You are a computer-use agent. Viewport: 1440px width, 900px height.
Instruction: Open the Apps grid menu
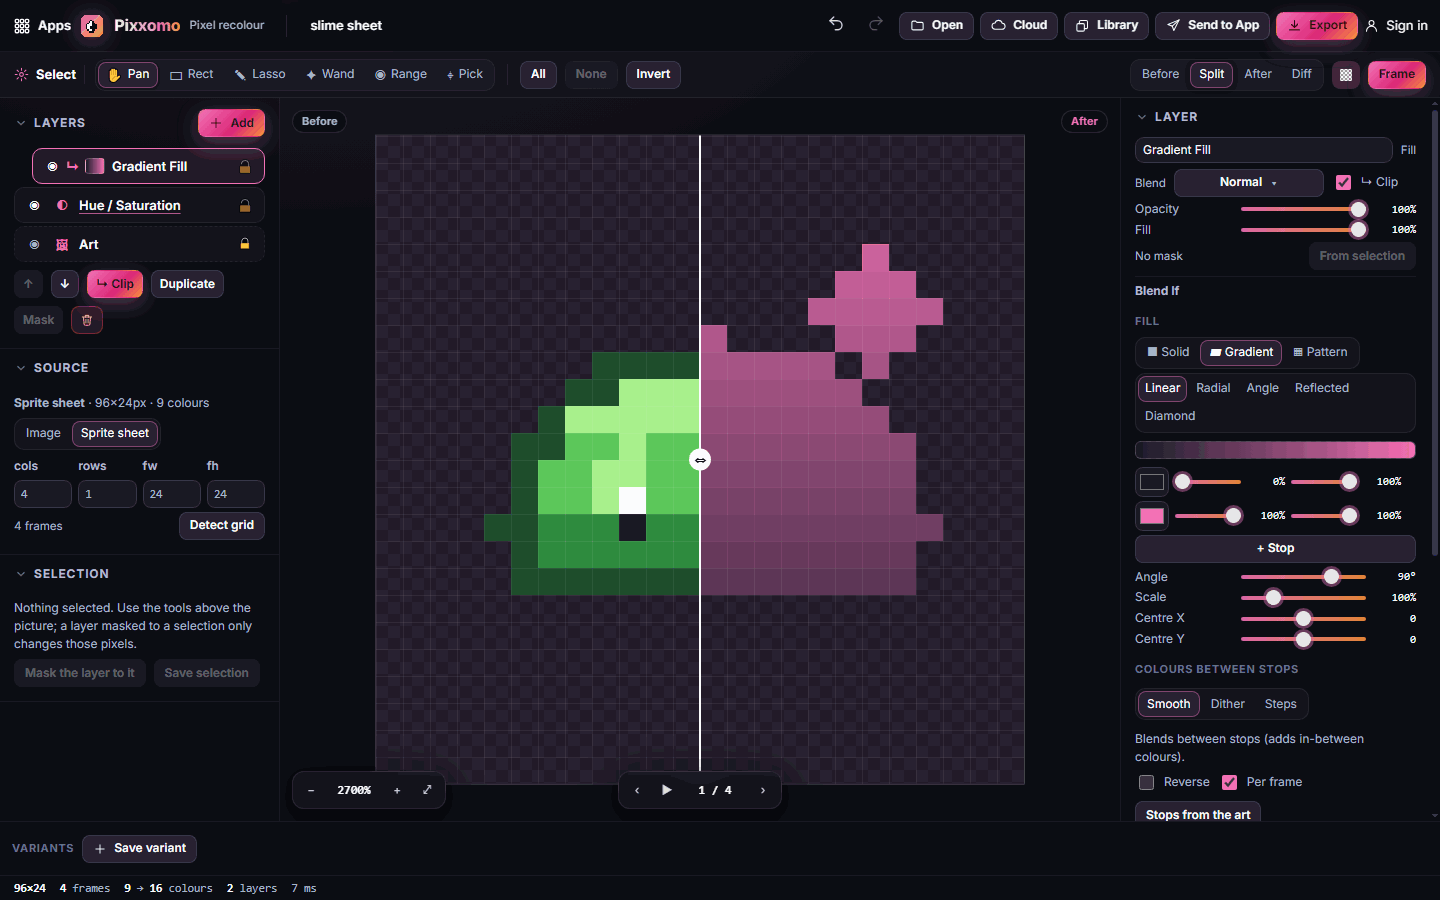tap(42, 25)
